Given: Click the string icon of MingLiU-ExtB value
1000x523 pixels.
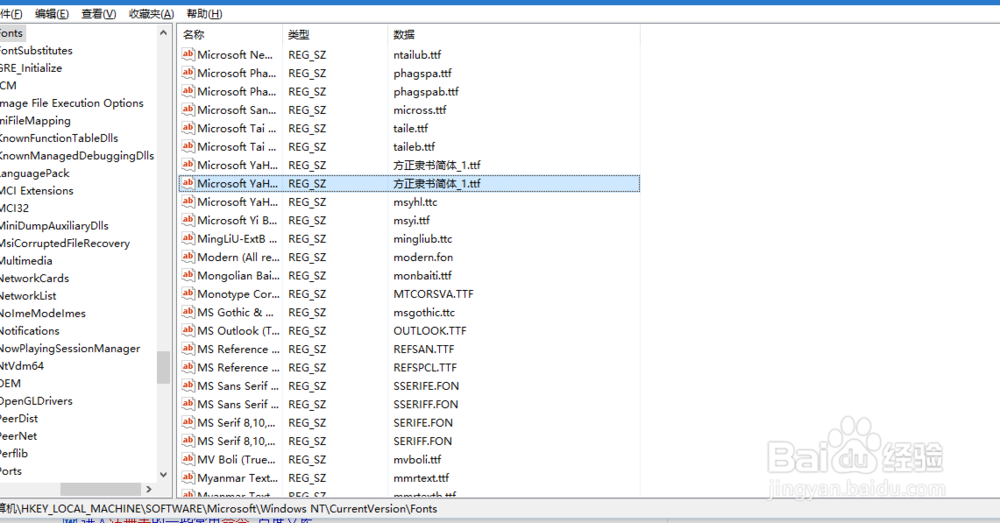Looking at the screenshot, I should coord(188,239).
